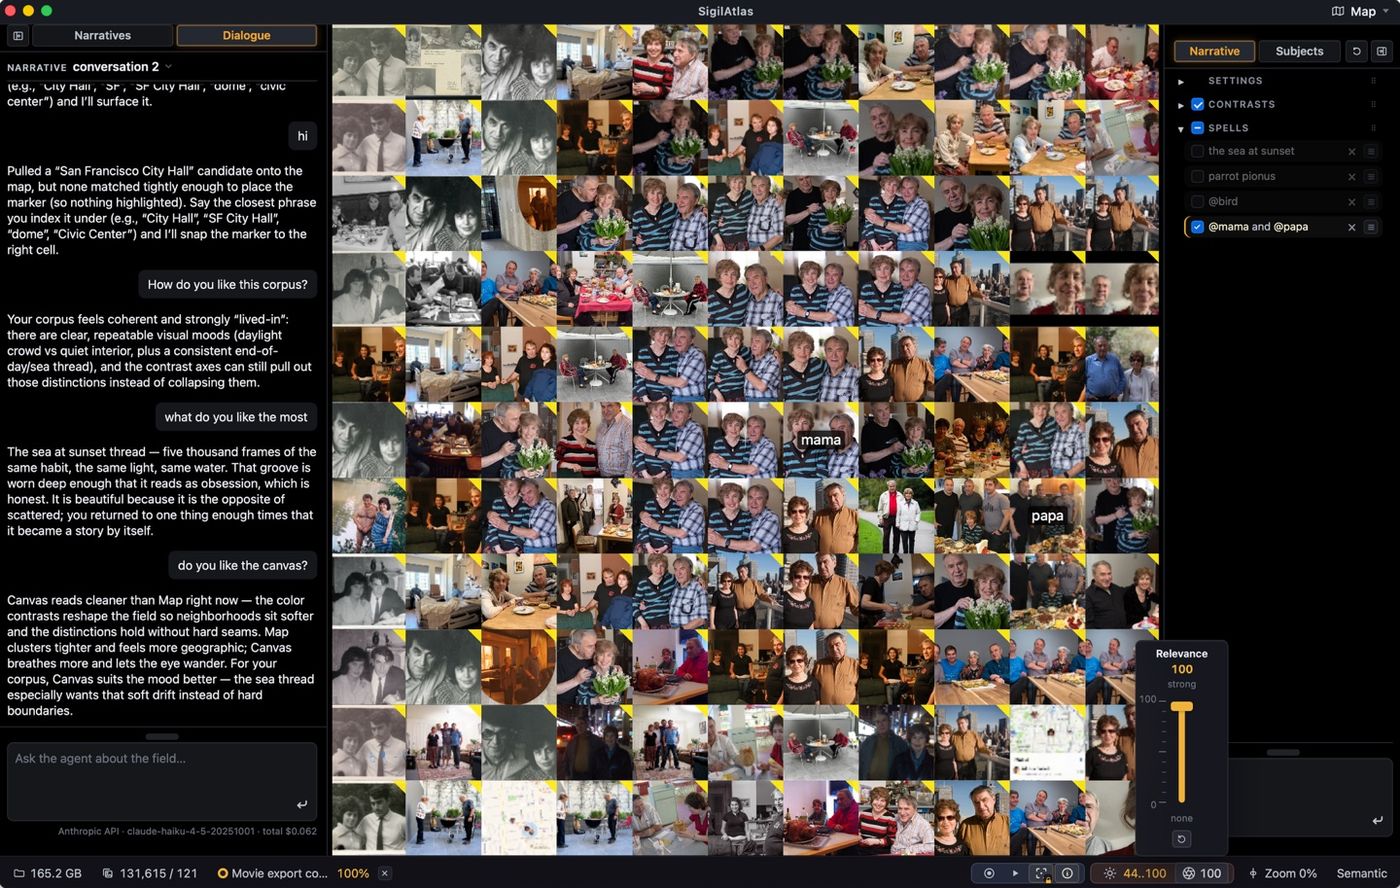The image size is (1400, 888).
Task: Click the aperture icon beside 100
Action: tap(1188, 873)
